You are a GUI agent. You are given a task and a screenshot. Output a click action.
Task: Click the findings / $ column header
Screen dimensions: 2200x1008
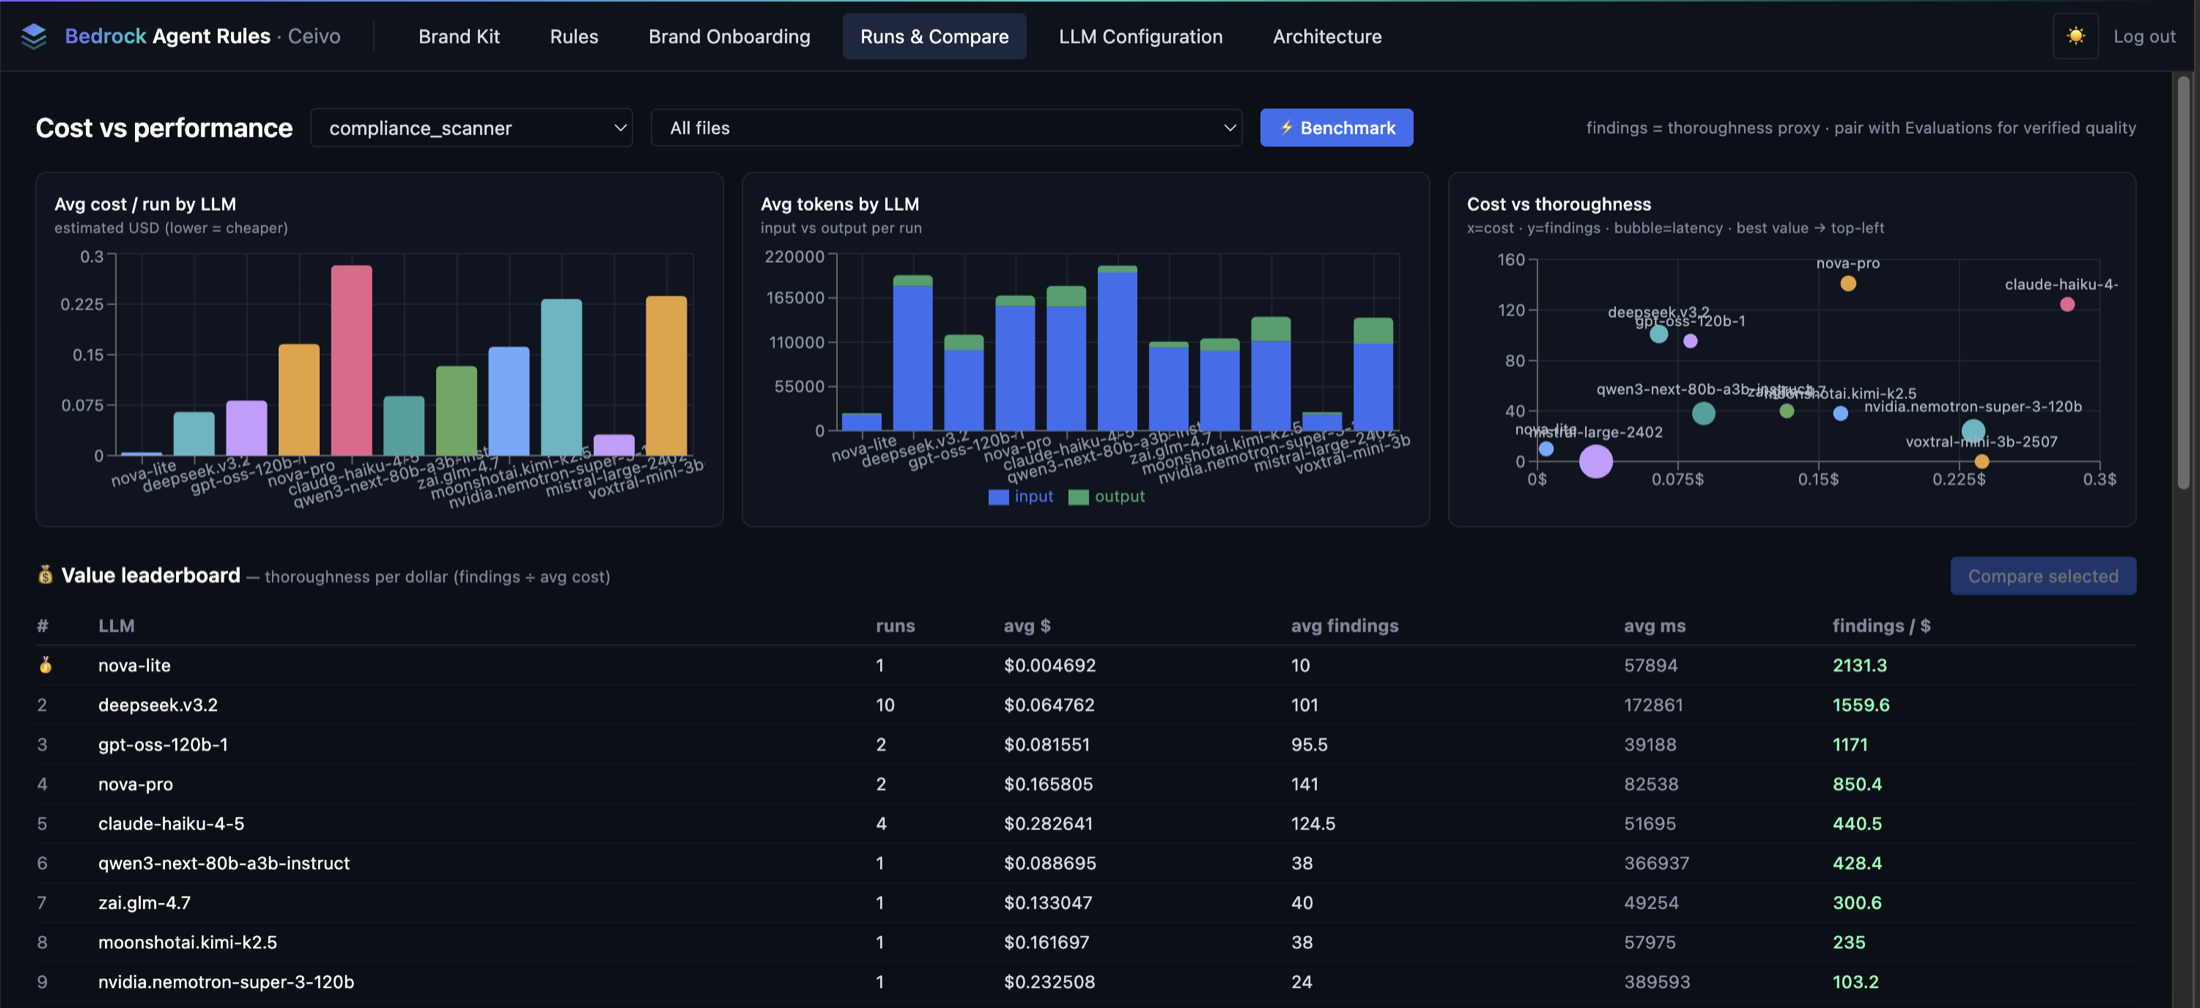point(1881,626)
